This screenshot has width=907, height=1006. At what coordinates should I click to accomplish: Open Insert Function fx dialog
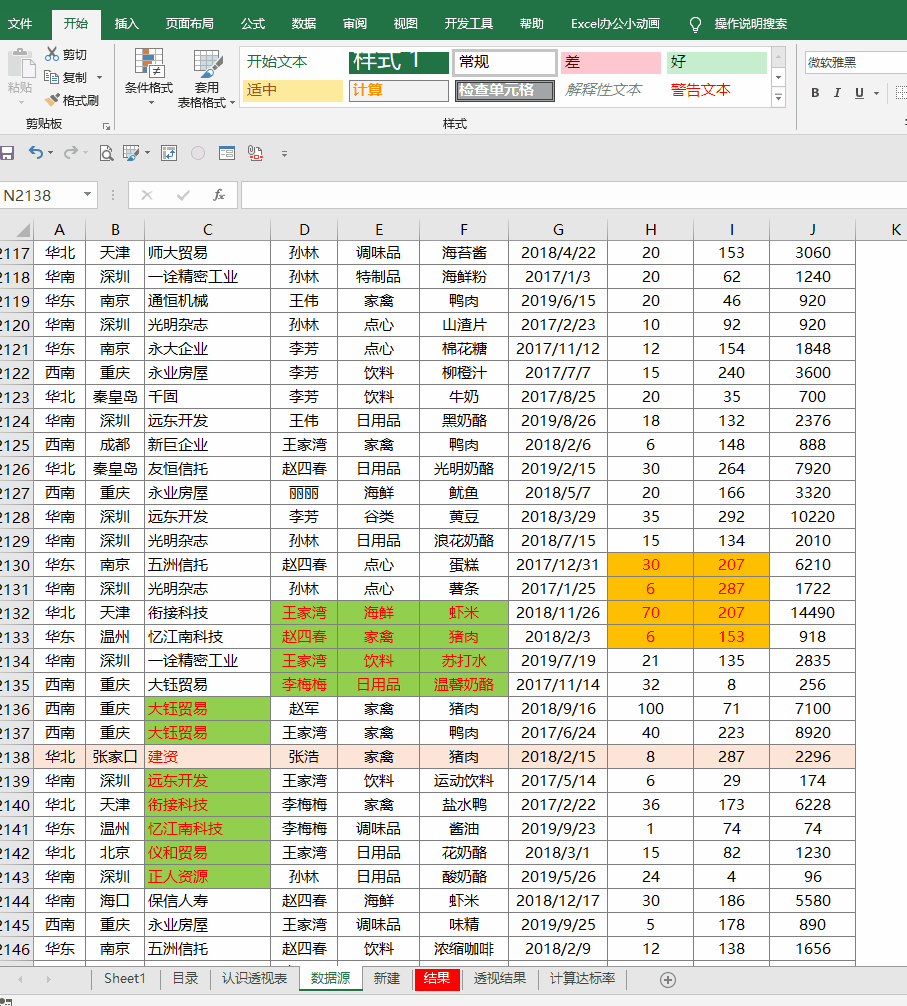coord(219,195)
